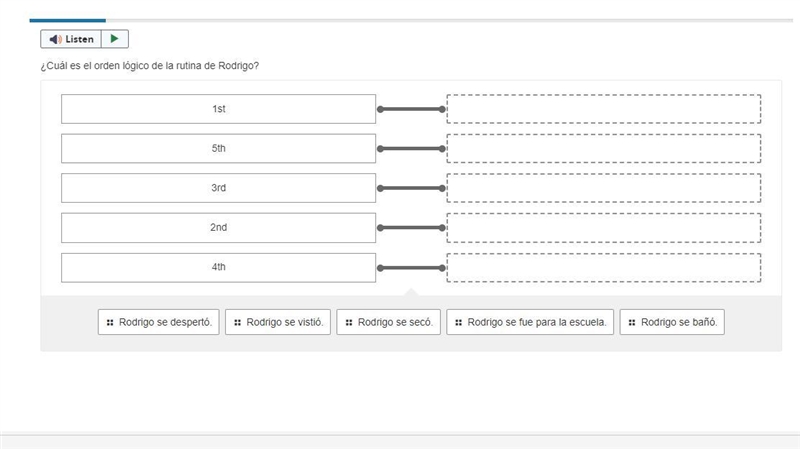Viewport: 800px width, 449px height.
Task: Click the empty drop zone next to 2nd
Action: point(604,228)
